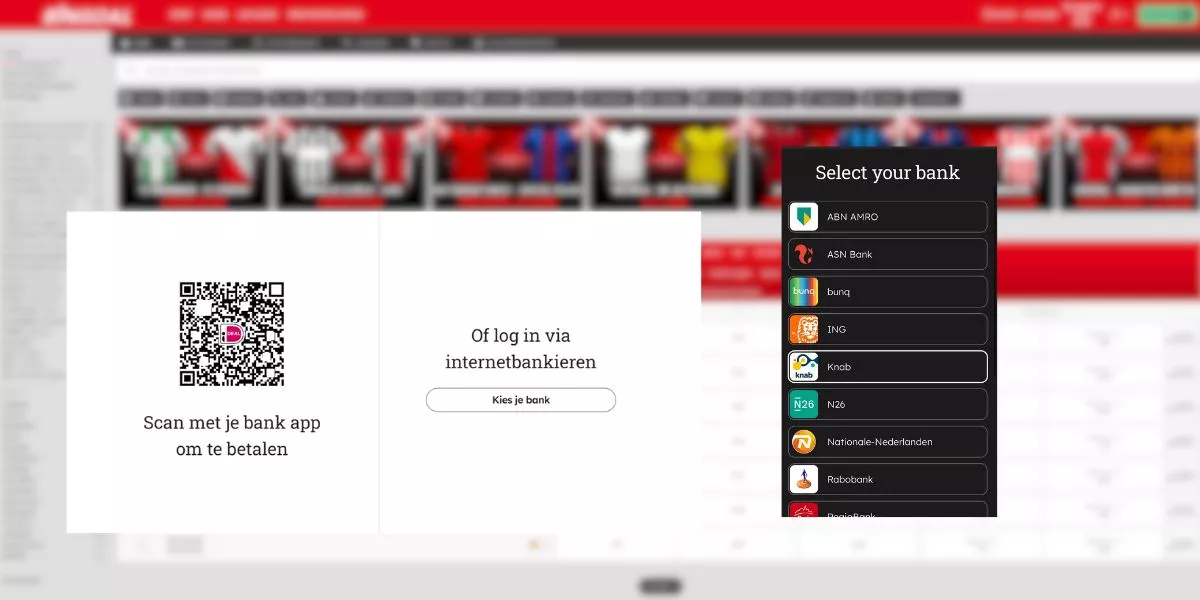The width and height of the screenshot is (1200, 600).
Task: Click the ING lion logo icon
Action: click(x=804, y=329)
